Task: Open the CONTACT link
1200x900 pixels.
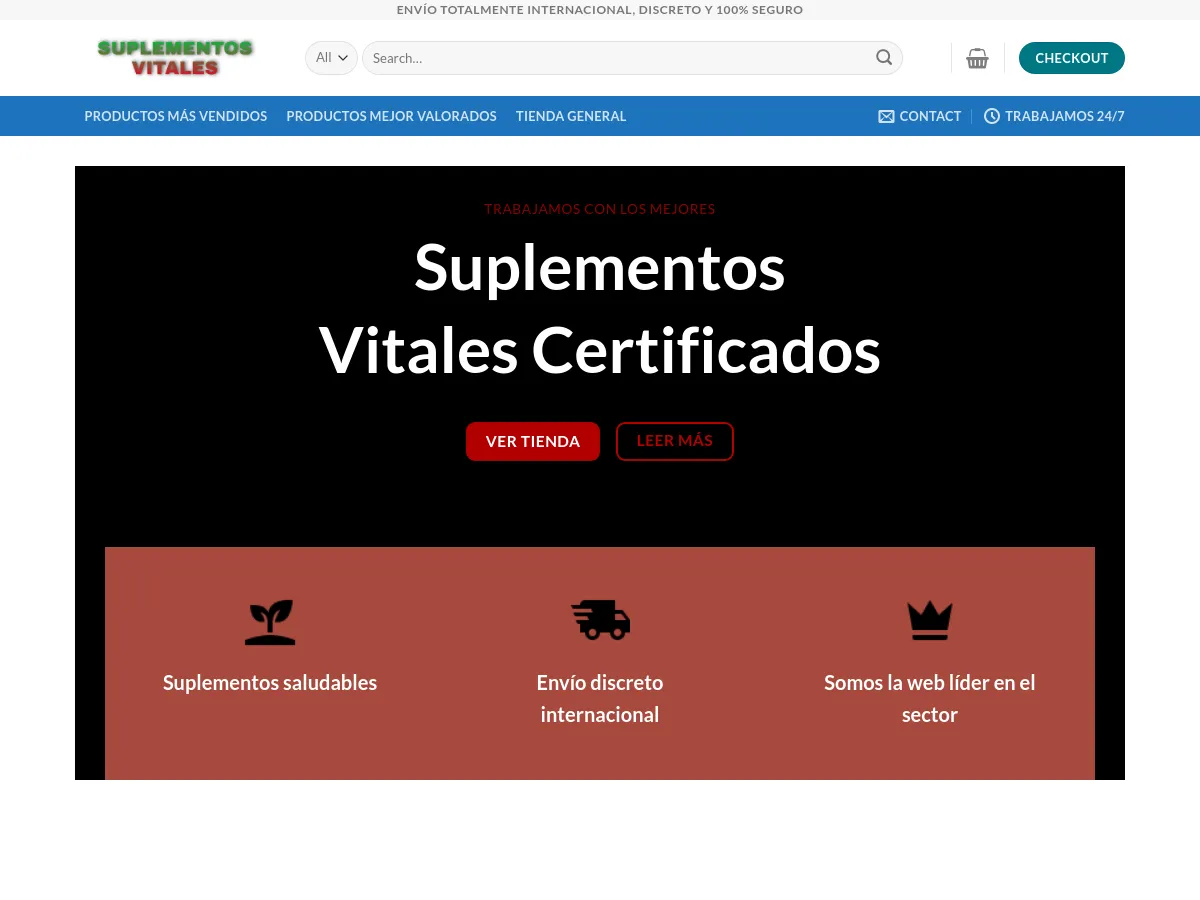Action: coord(930,116)
